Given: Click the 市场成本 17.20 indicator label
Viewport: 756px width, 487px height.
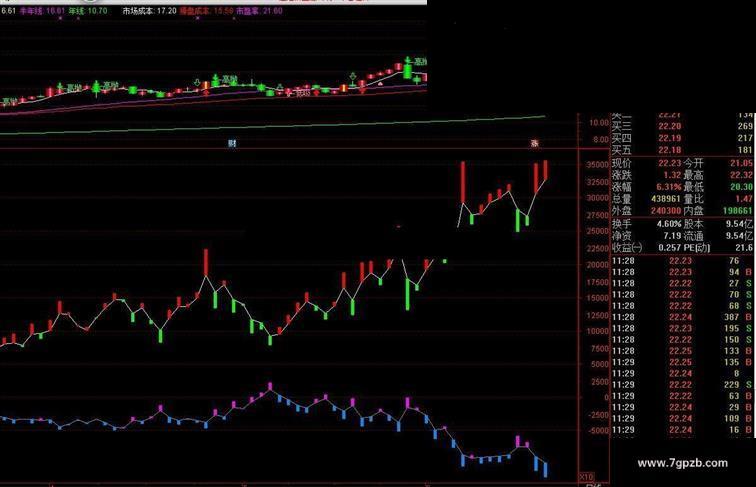Looking at the screenshot, I should pos(149,11).
